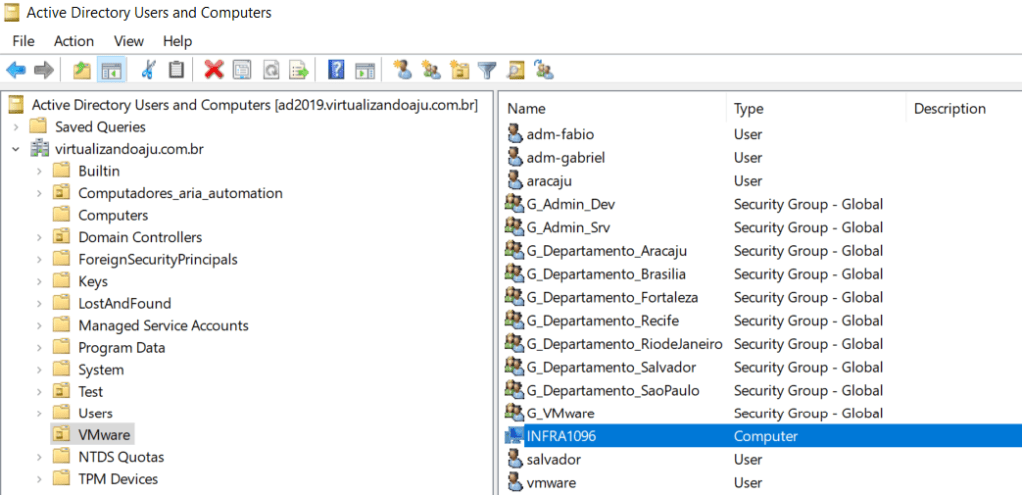The height and width of the screenshot is (495, 1022).
Task: Click the Back arrow in toolbar
Action: (16, 70)
